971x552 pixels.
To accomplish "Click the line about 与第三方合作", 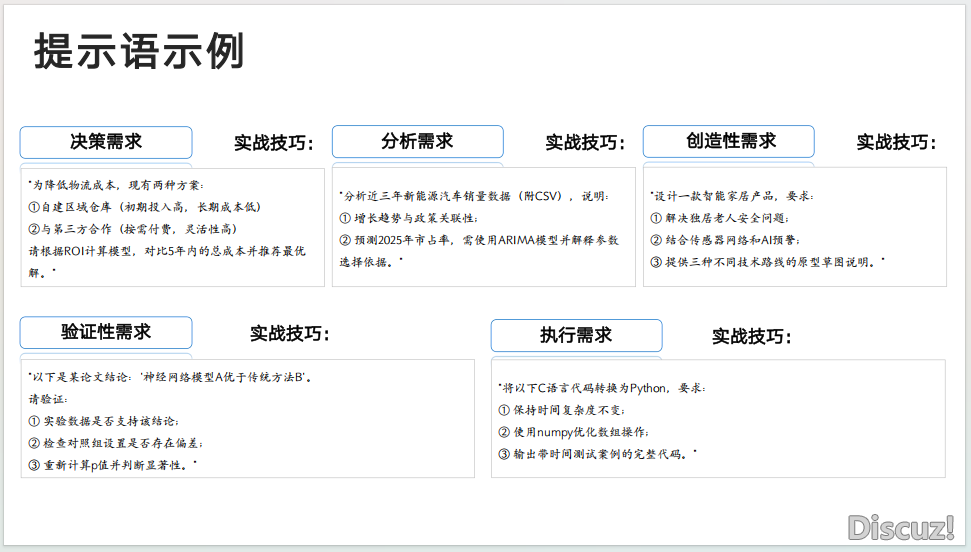I will pyautogui.click(x=133, y=229).
